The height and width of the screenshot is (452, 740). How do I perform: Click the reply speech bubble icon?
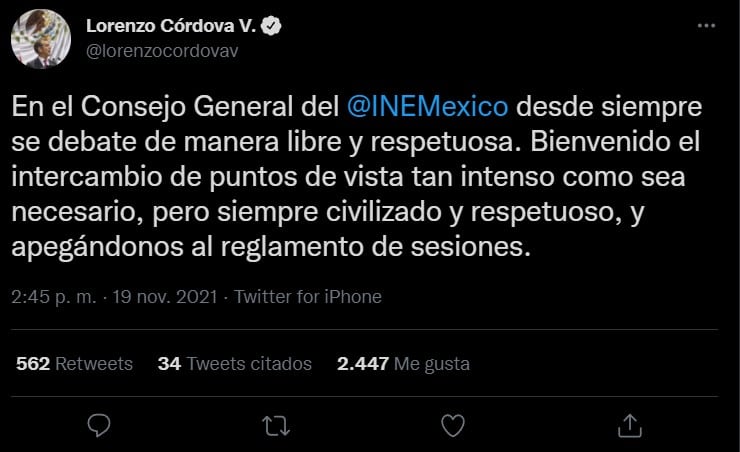click(98, 426)
